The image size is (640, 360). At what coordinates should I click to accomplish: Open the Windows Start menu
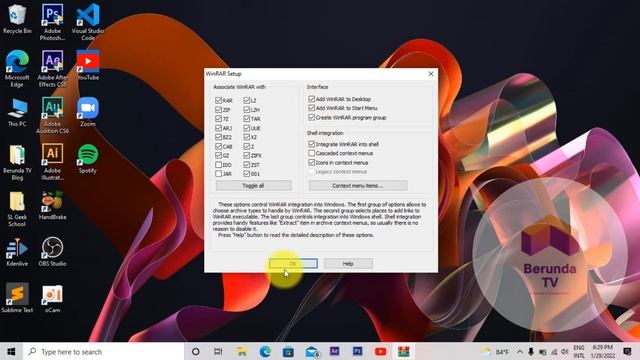[x=11, y=351]
